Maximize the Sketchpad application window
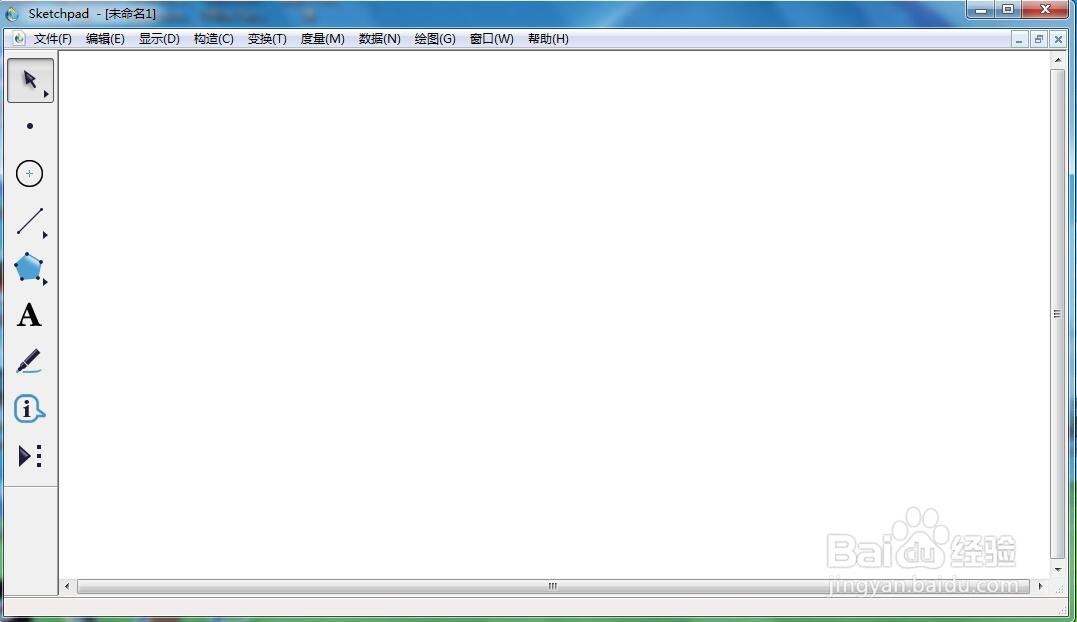 pyautogui.click(x=1008, y=10)
